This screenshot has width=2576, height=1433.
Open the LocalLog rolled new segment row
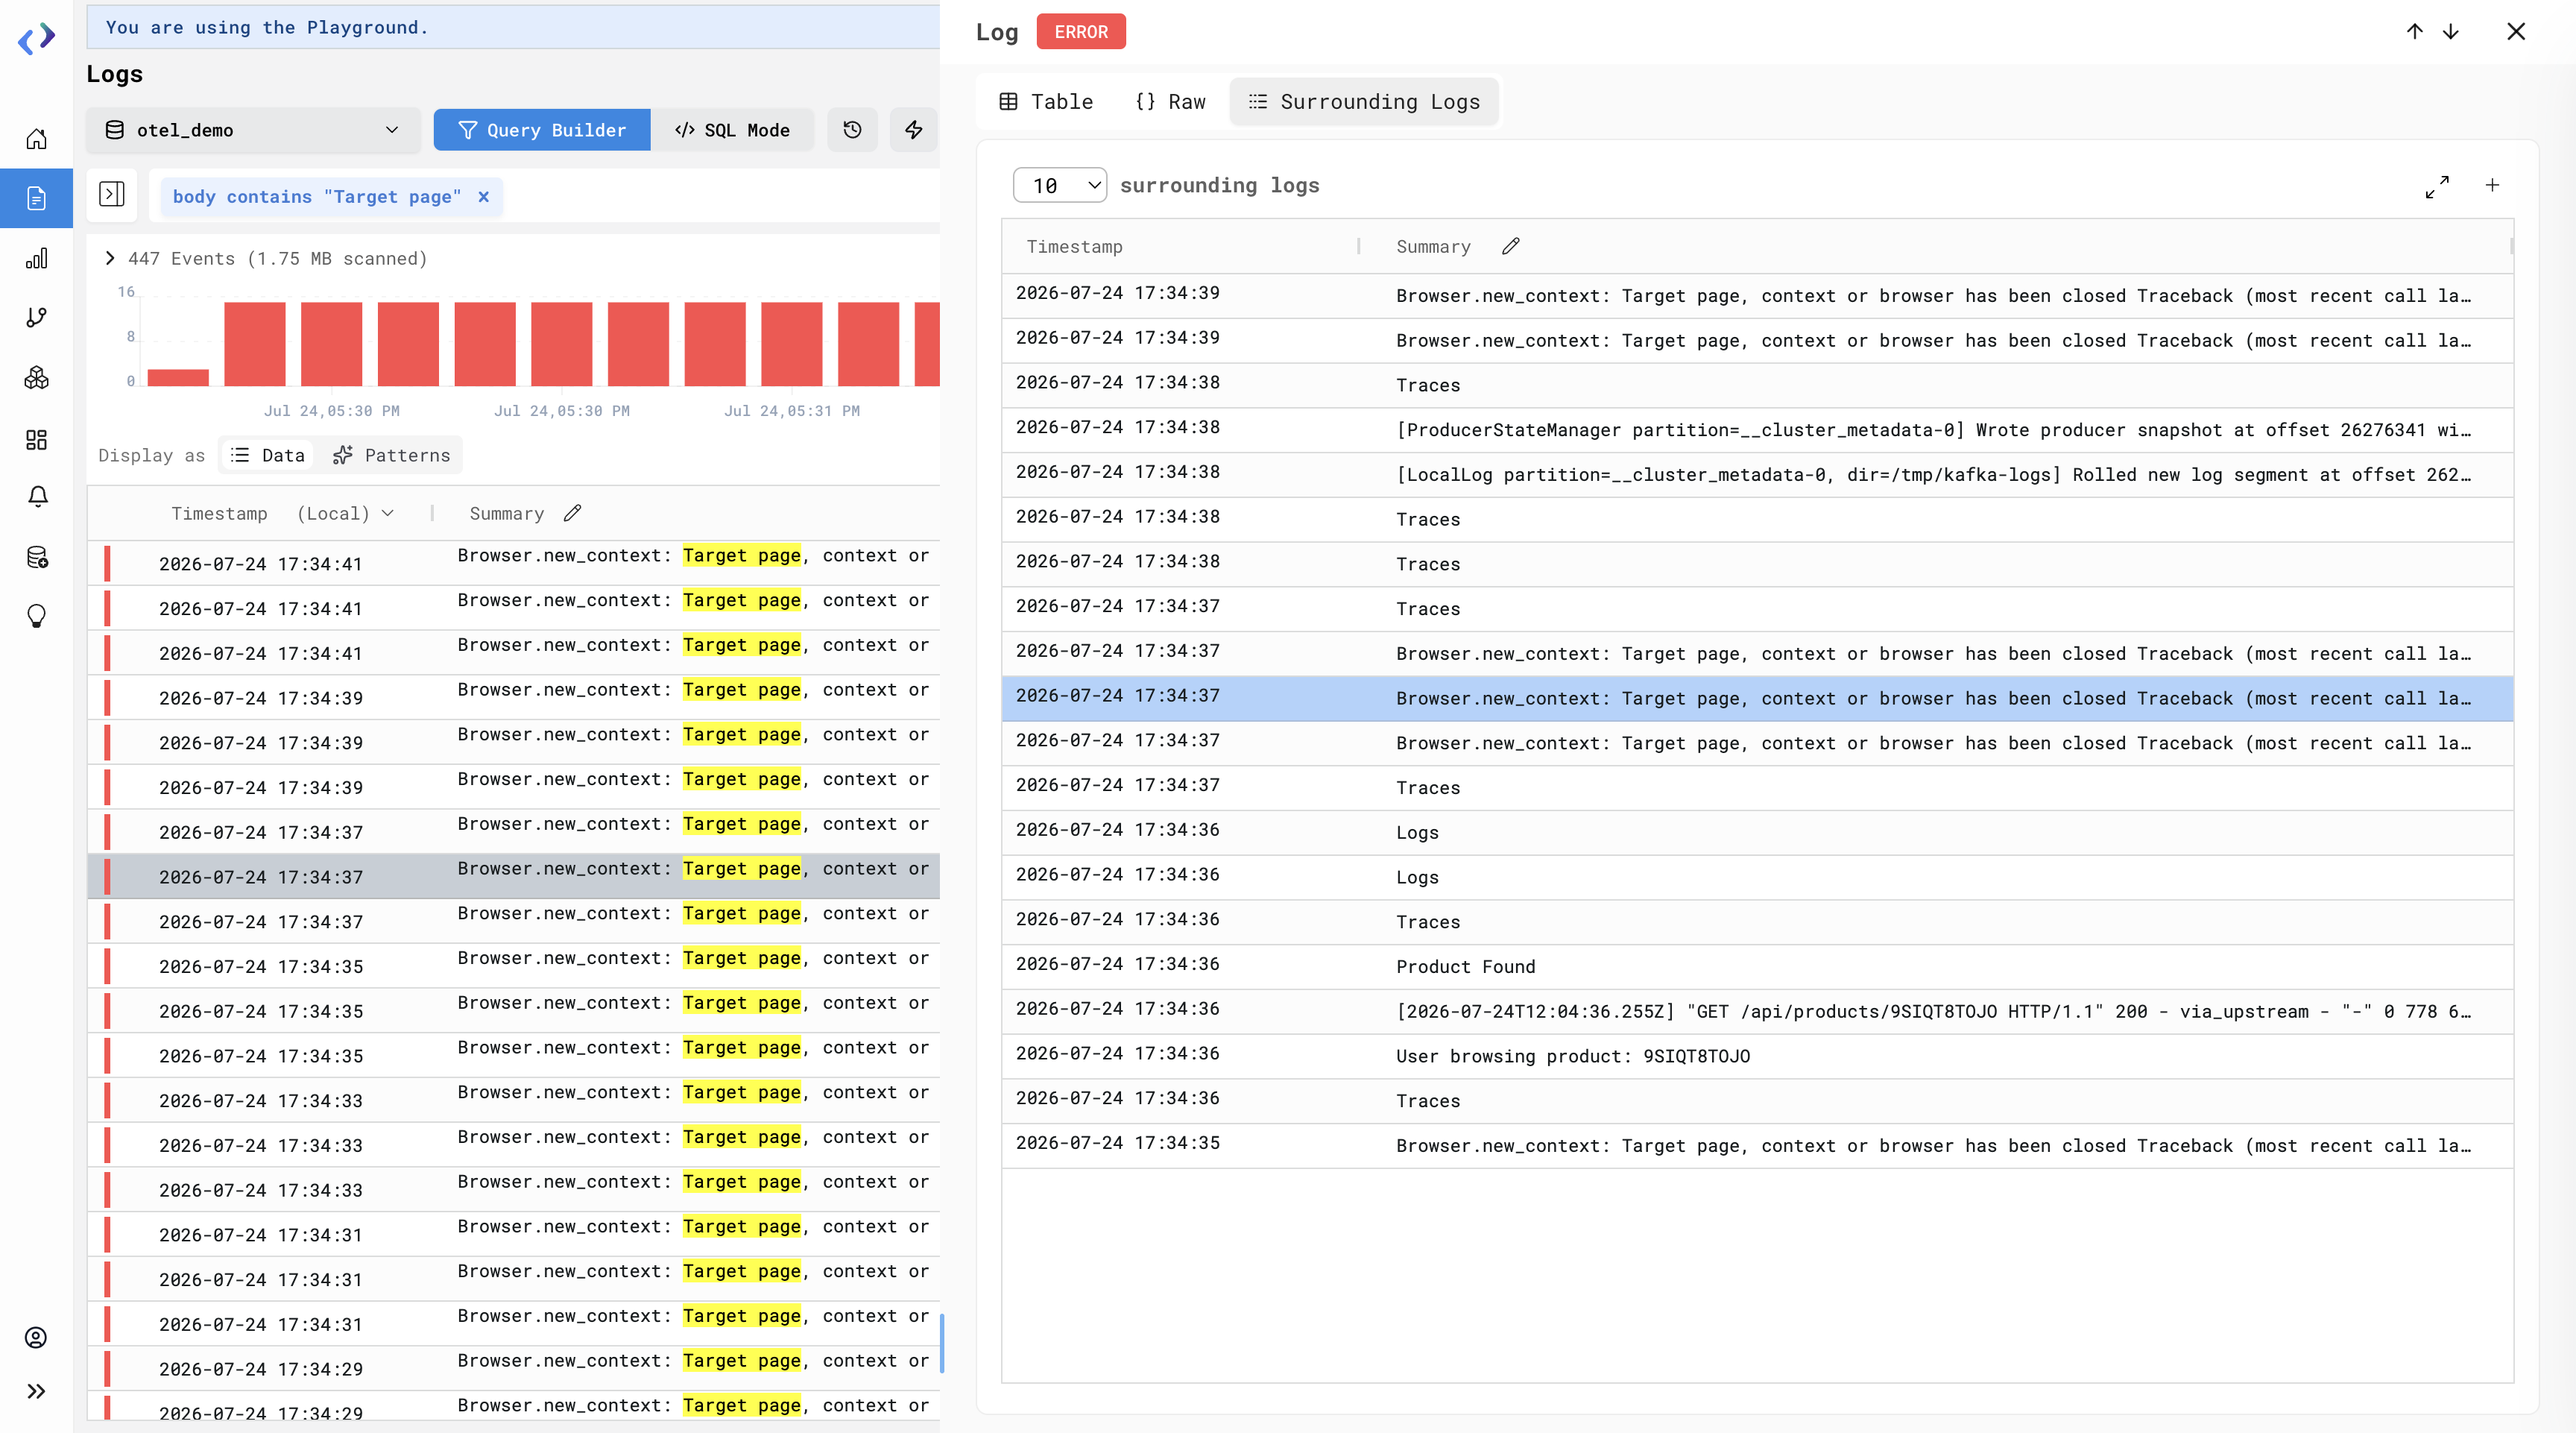1757,474
